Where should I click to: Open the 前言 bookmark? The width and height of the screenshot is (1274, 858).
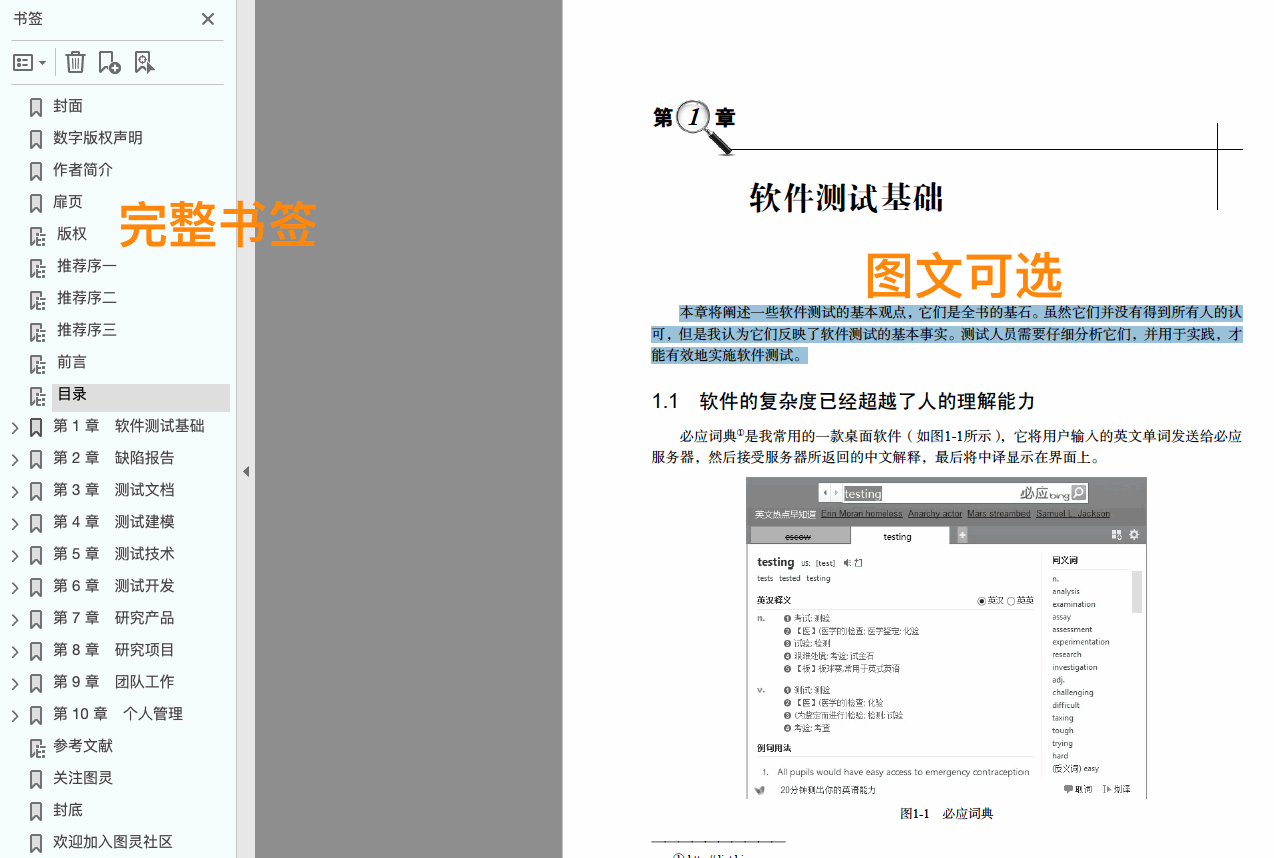click(74, 361)
